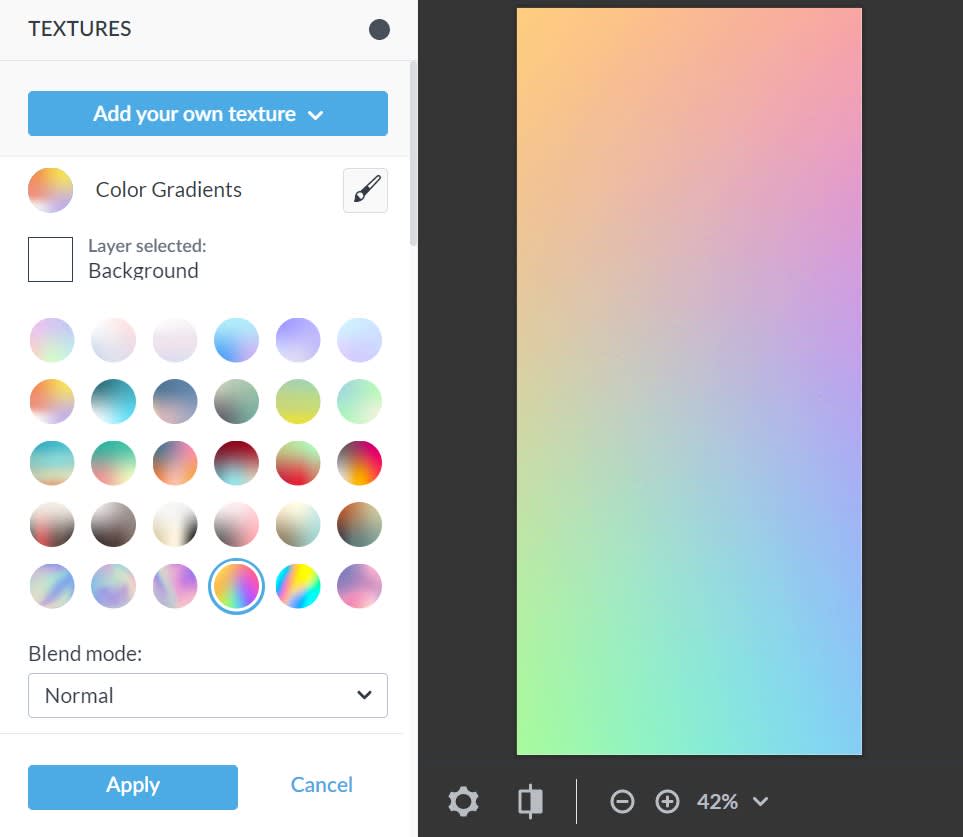
Task: Choose the vivid neon rainbow gradient swatch
Action: [x=298, y=586]
